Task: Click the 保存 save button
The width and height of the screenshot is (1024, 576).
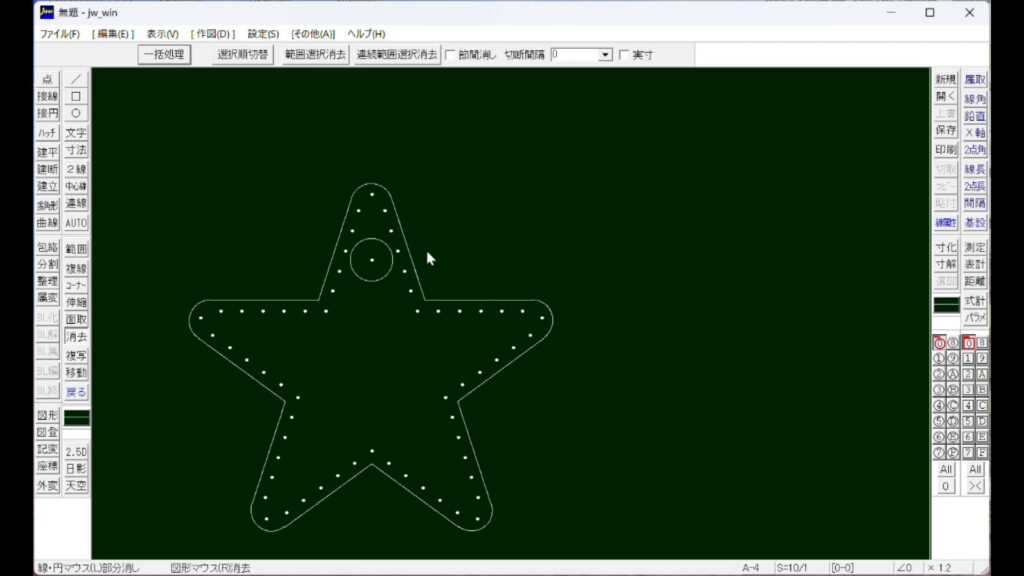Action: tap(945, 131)
